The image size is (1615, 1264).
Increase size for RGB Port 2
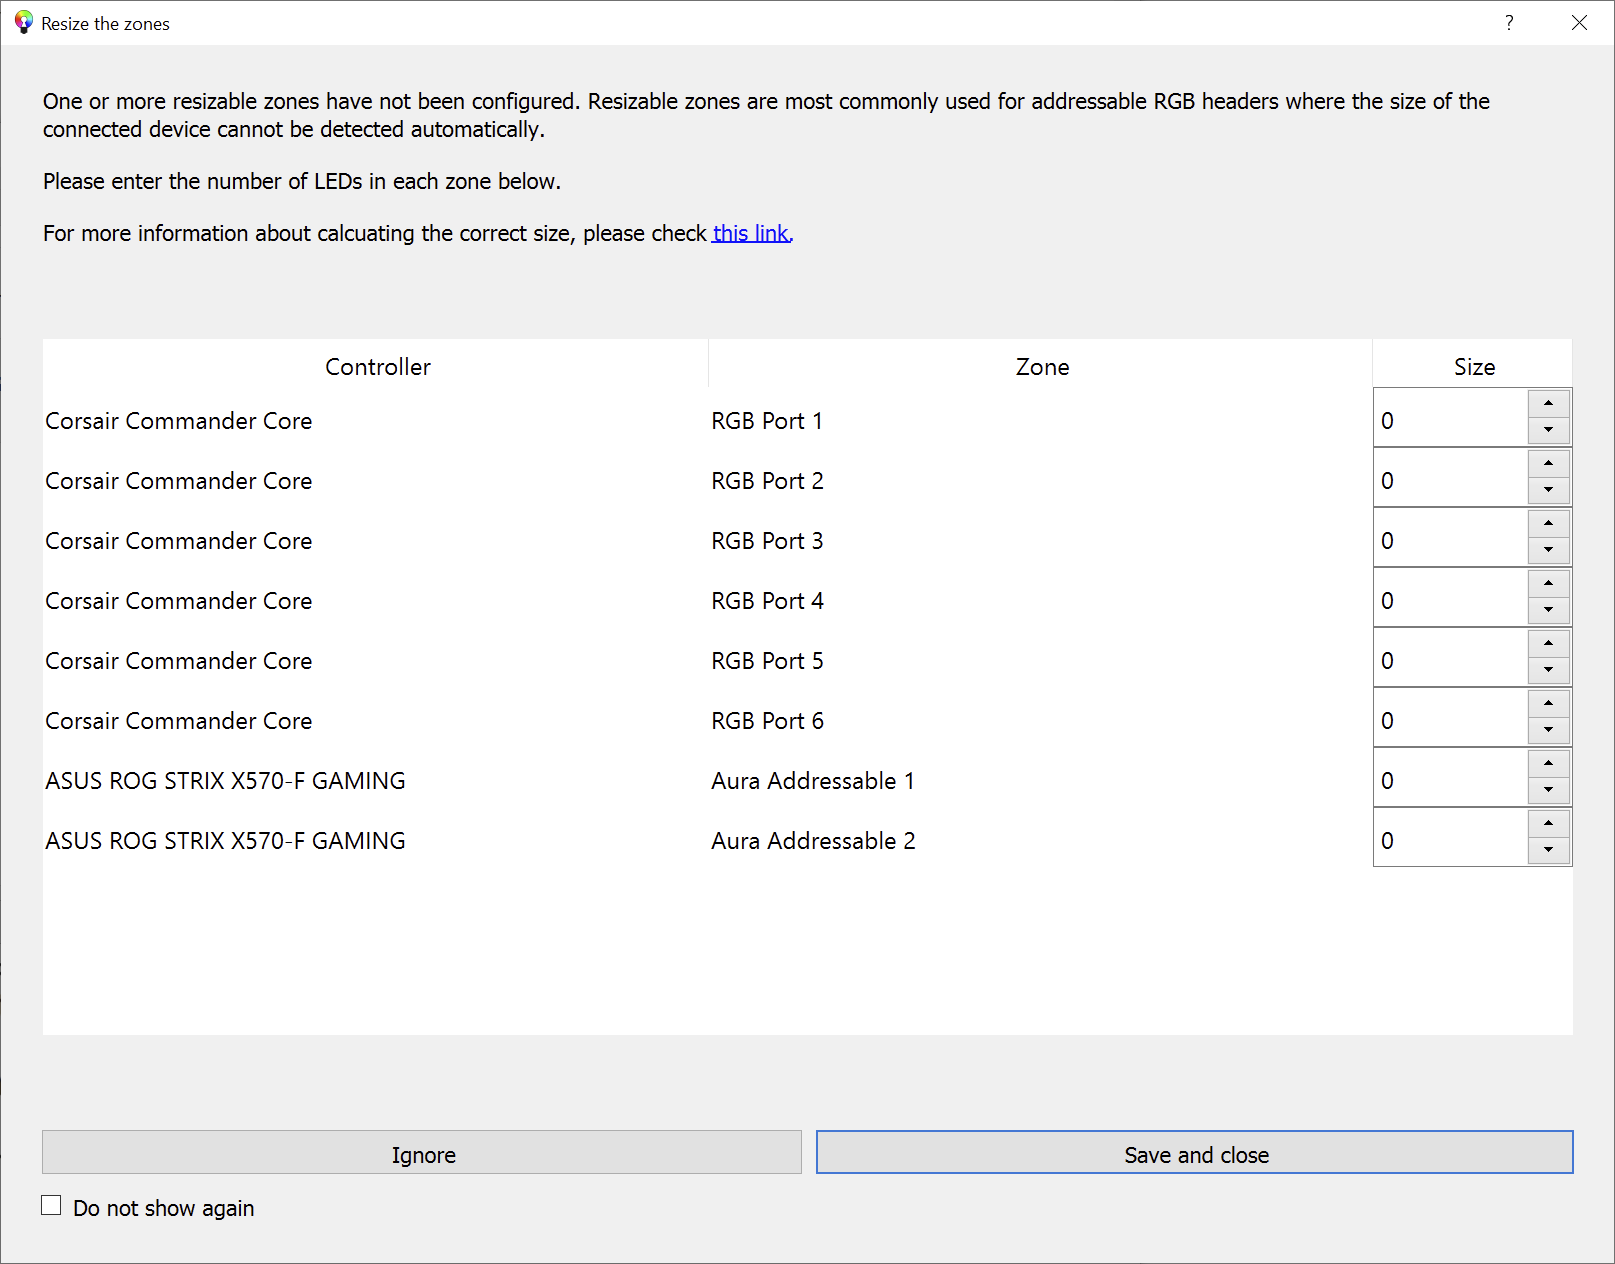pos(1548,463)
